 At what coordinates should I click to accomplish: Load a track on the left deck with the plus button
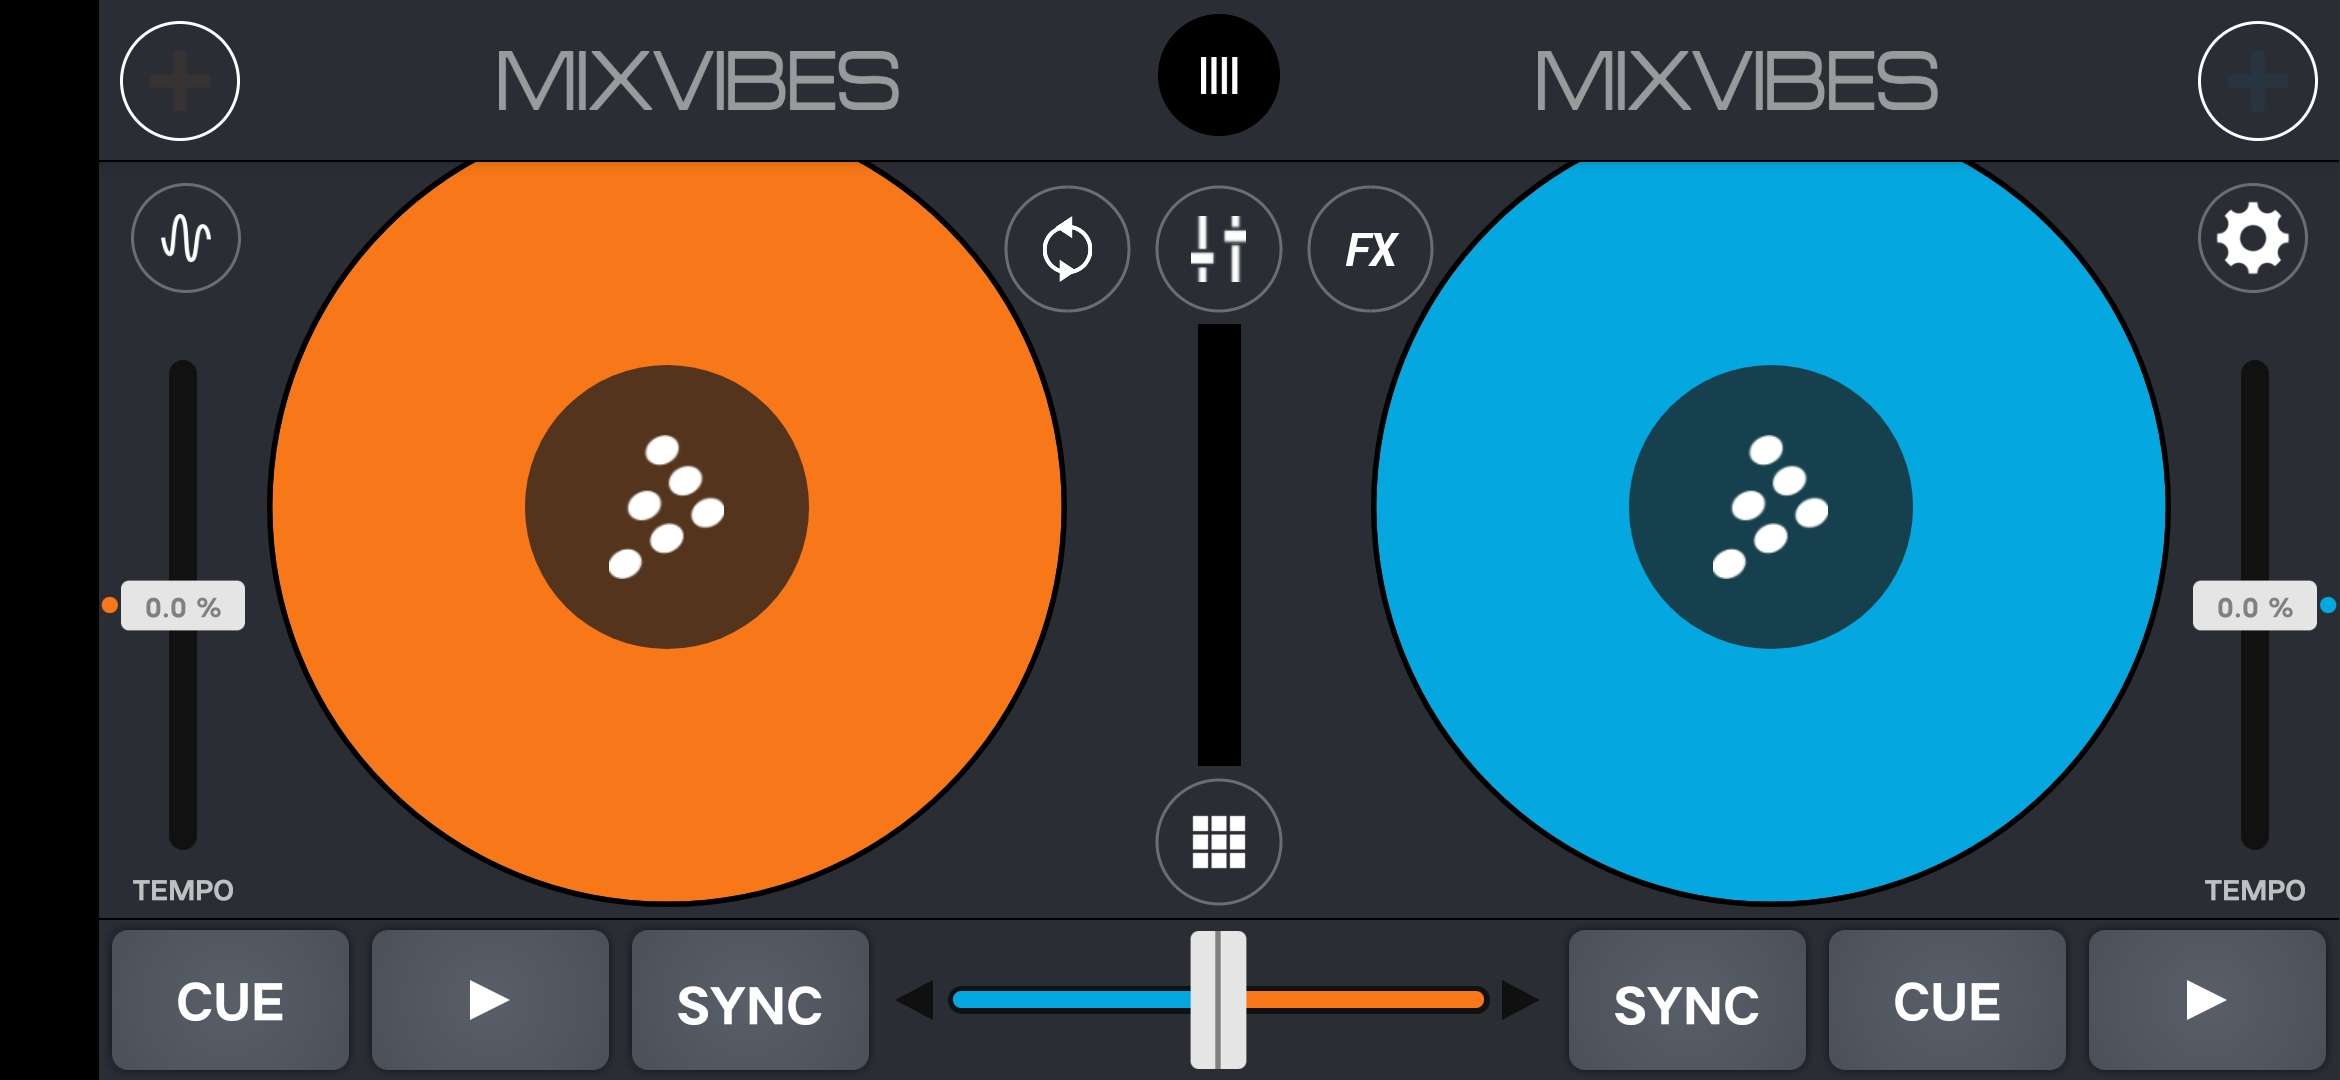coord(180,81)
